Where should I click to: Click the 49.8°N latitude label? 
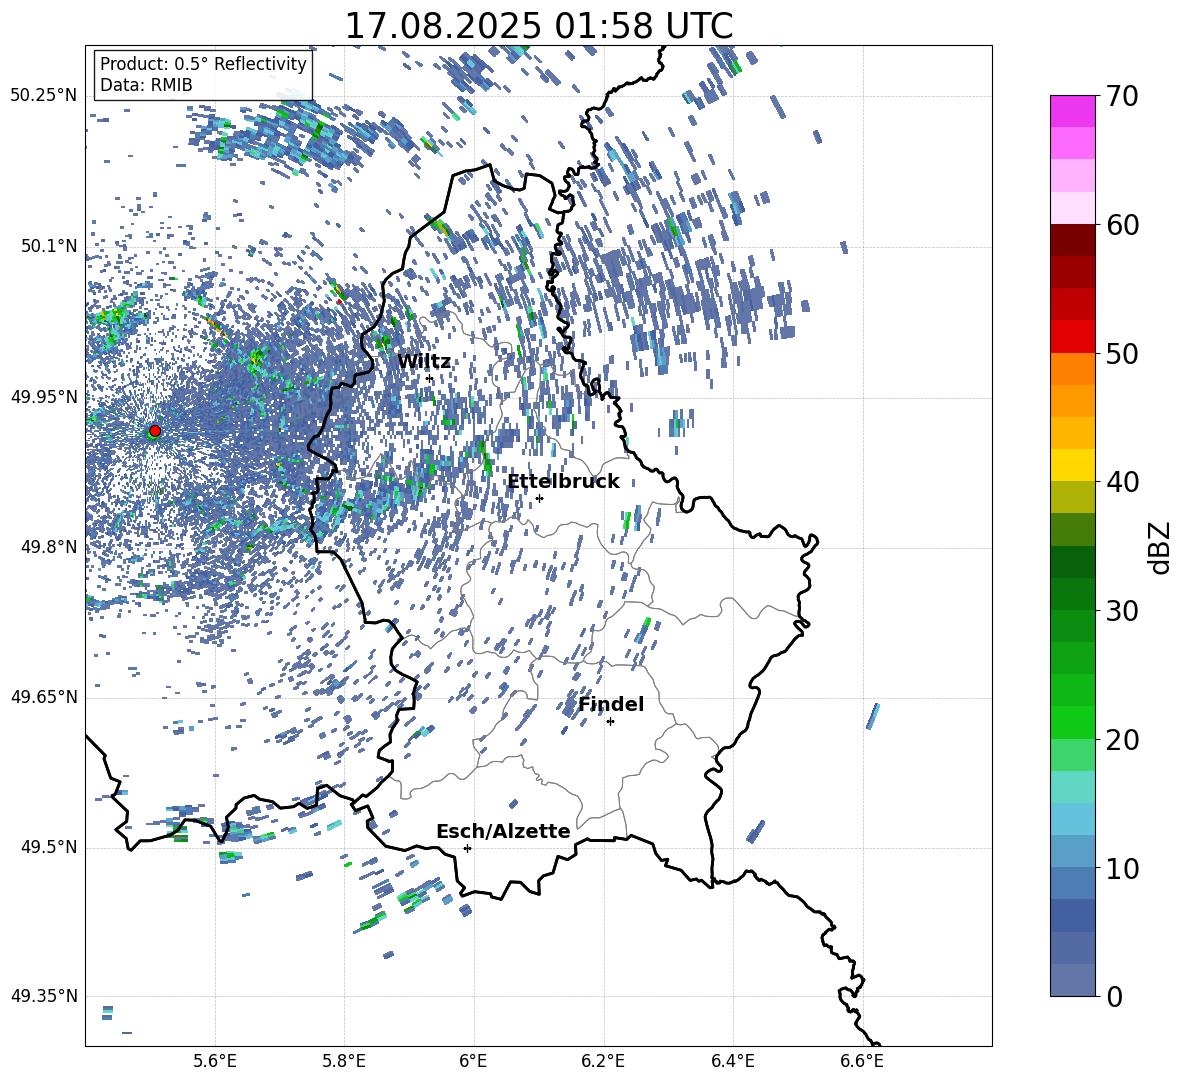49,547
